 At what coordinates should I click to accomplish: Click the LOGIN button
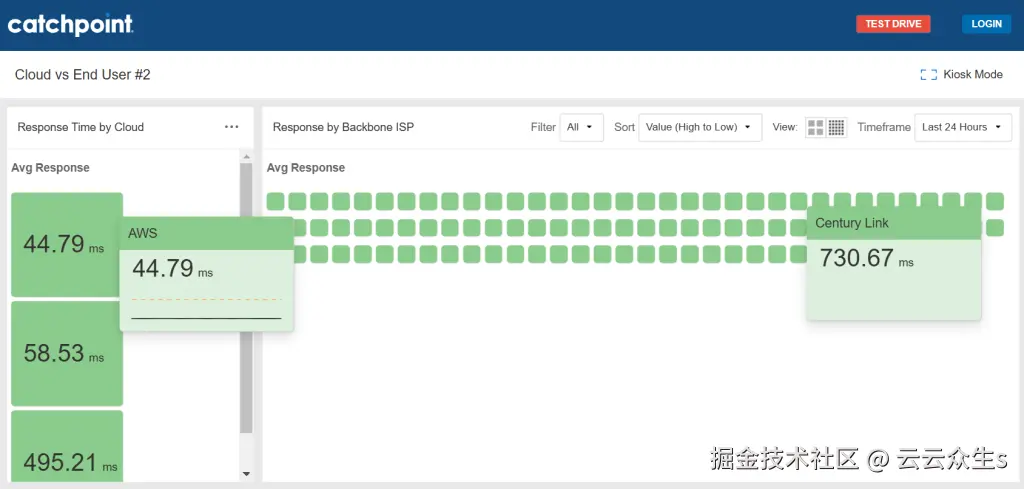(986, 24)
